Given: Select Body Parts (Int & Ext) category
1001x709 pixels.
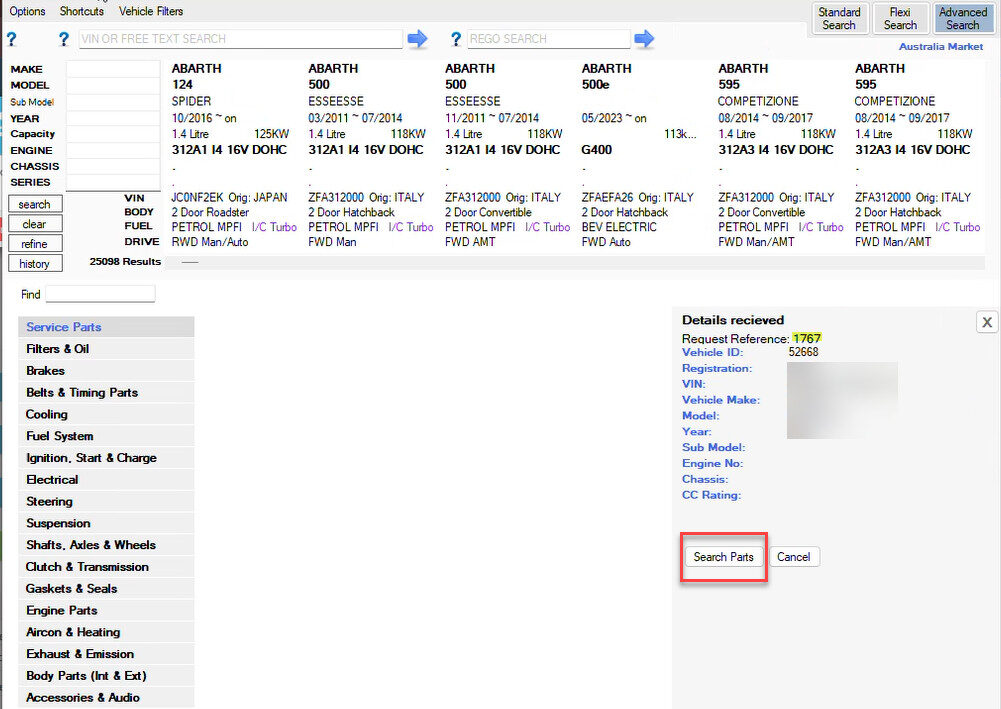Looking at the screenshot, I should pyautogui.click(x=107, y=675).
